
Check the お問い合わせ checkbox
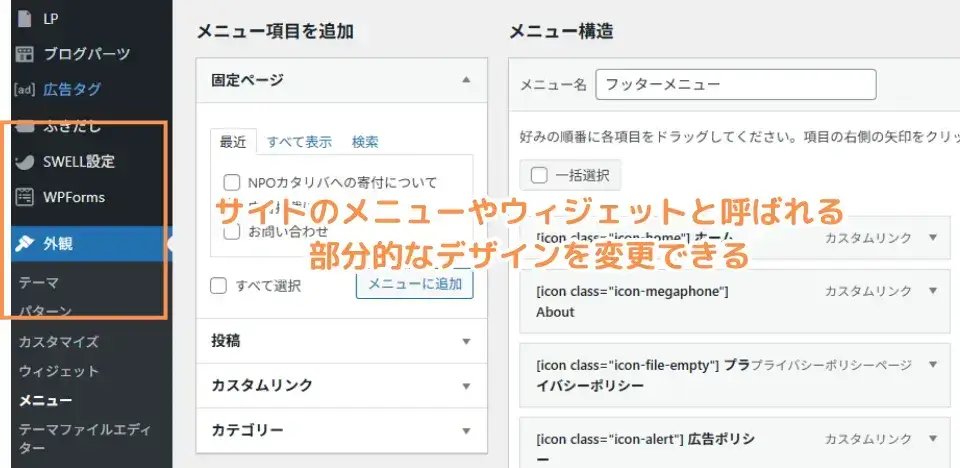[231, 232]
